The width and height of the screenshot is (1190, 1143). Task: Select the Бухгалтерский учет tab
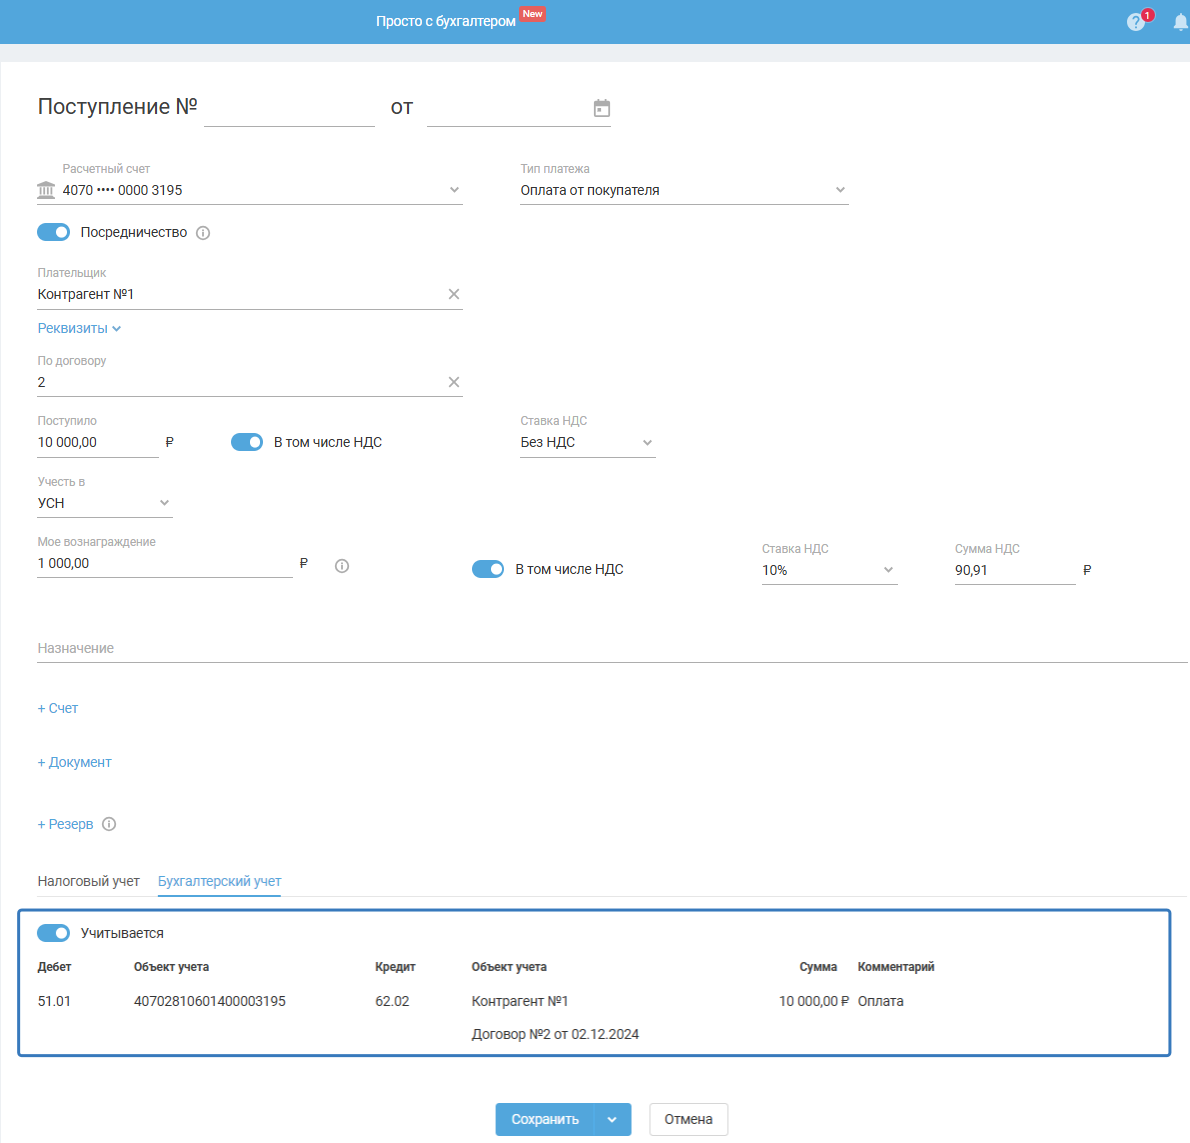(x=219, y=881)
